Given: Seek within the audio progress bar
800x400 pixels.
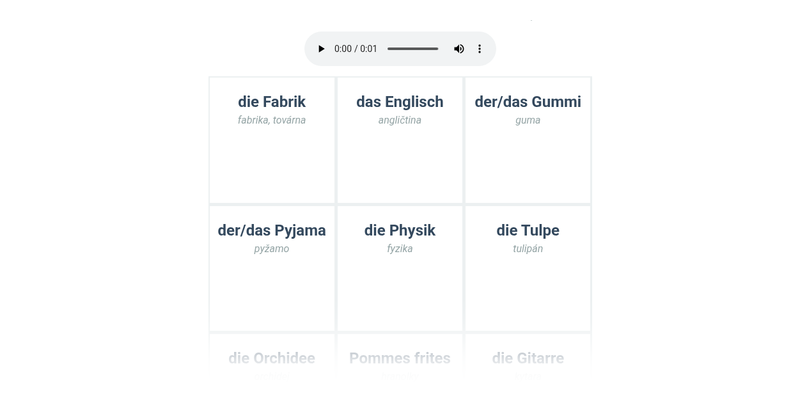Looking at the screenshot, I should (413, 49).
